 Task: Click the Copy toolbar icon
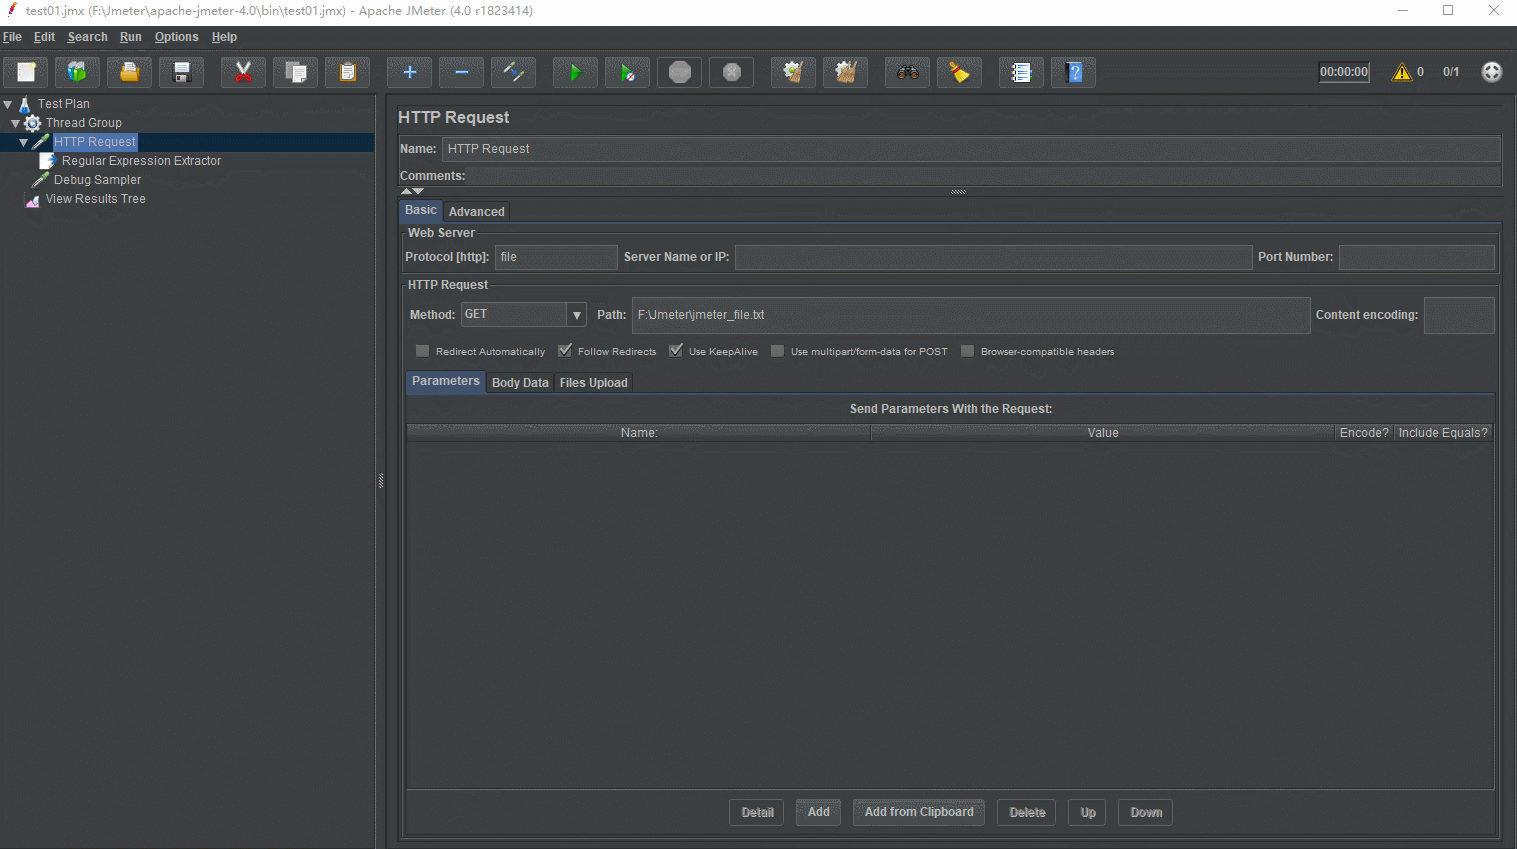pyautogui.click(x=295, y=72)
